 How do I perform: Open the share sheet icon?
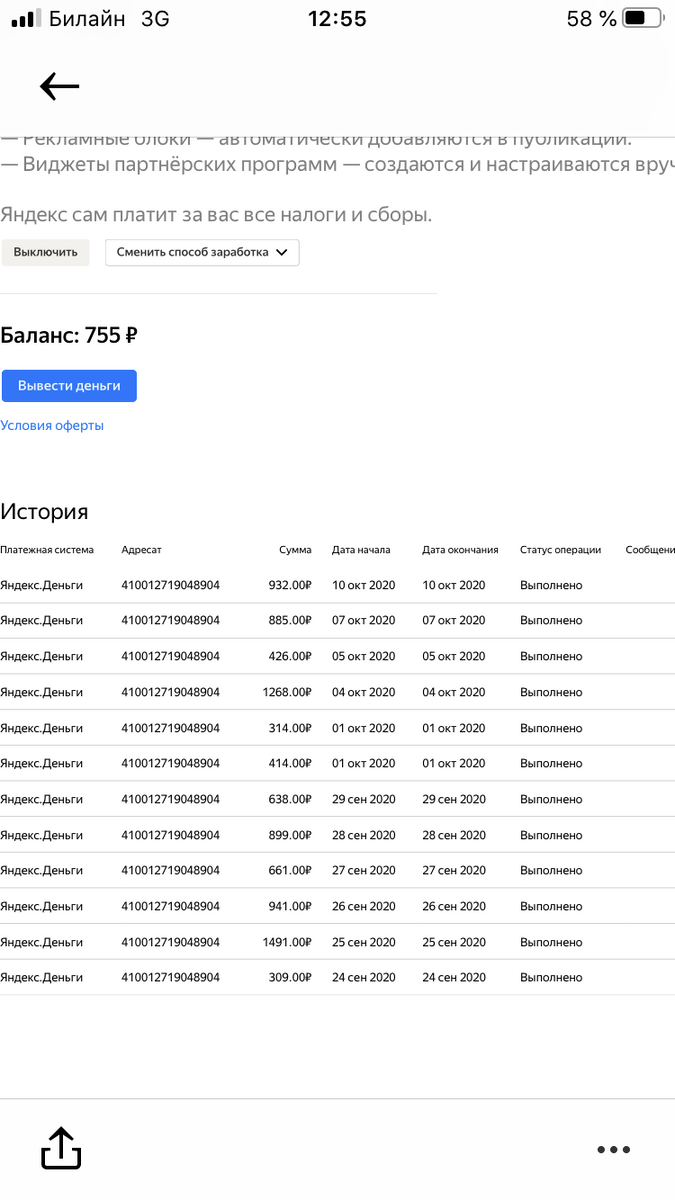[x=61, y=1149]
